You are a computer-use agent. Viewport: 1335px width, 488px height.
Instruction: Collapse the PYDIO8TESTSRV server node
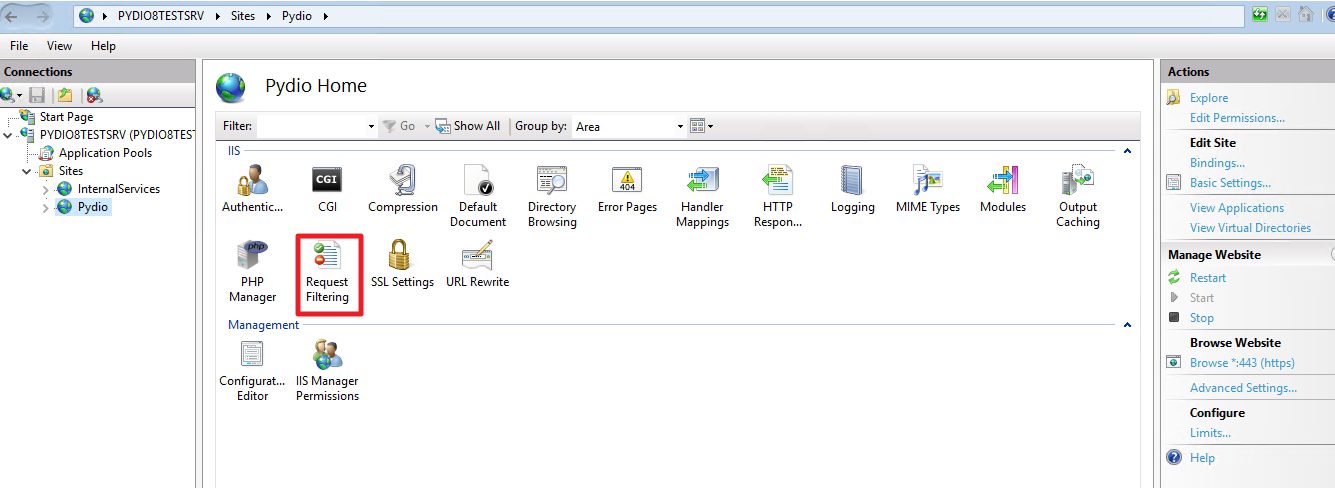tap(9, 135)
